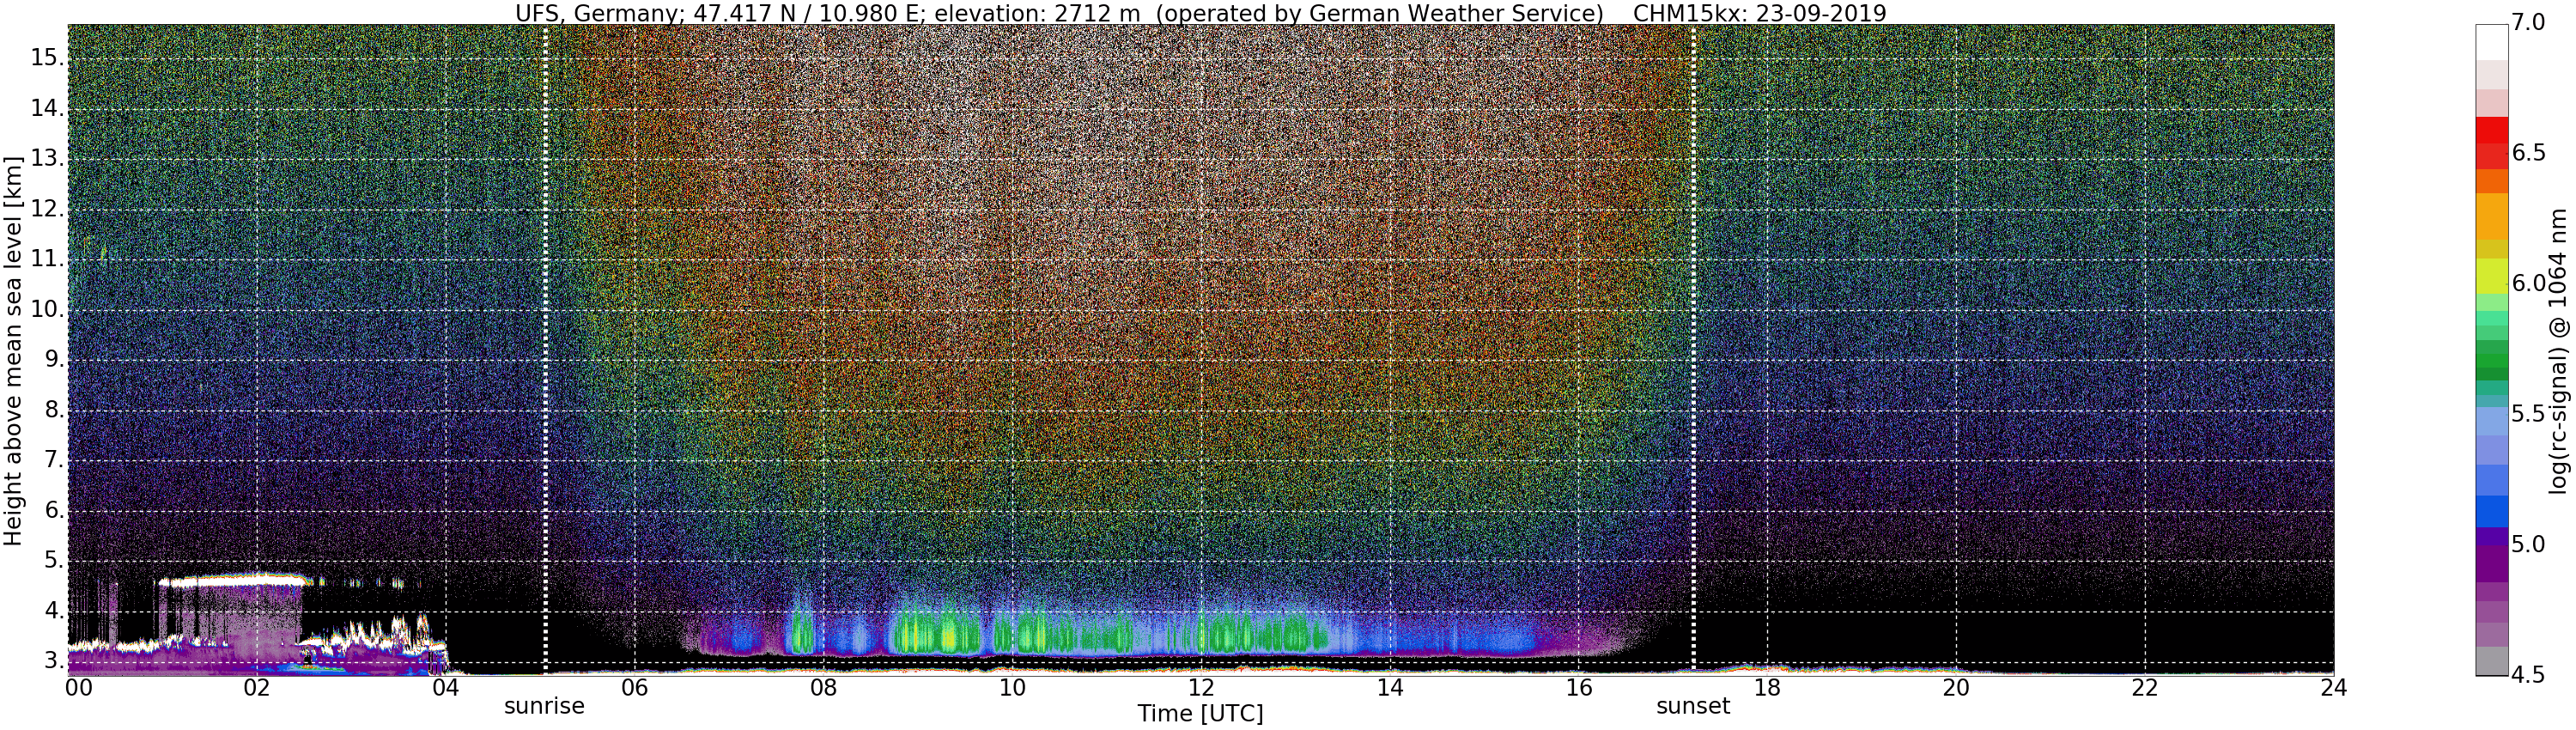Pick the white swatch at the colorbar top

click(2491, 42)
